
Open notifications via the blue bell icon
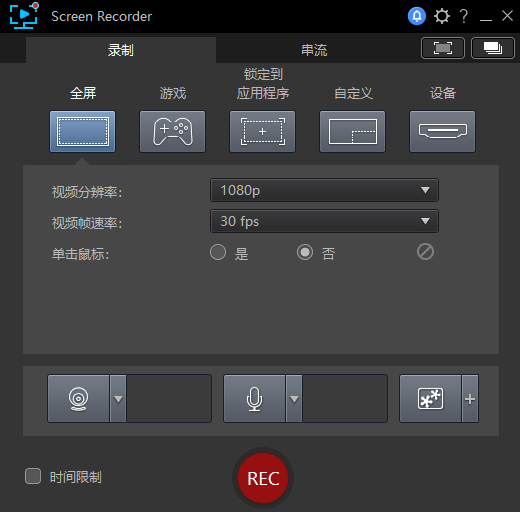(x=417, y=16)
